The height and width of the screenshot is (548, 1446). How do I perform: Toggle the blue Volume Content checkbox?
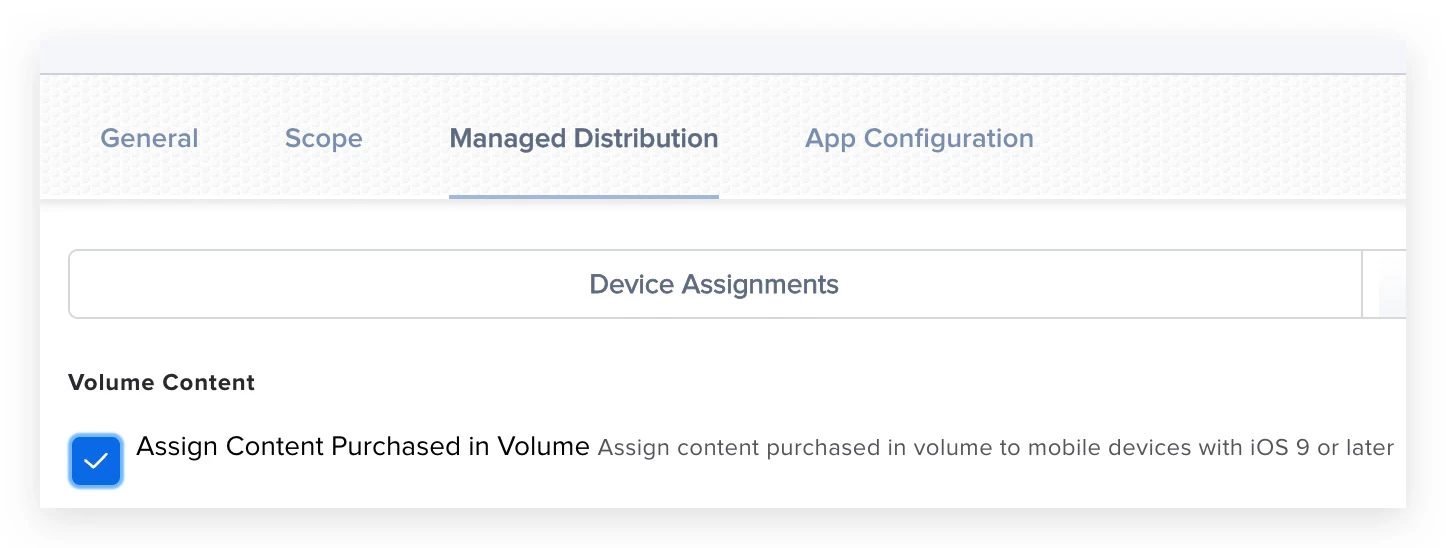[96, 461]
